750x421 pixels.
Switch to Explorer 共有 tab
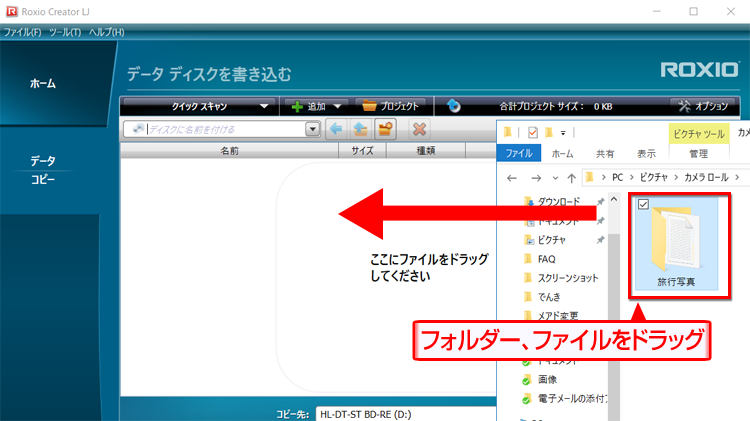pos(605,154)
